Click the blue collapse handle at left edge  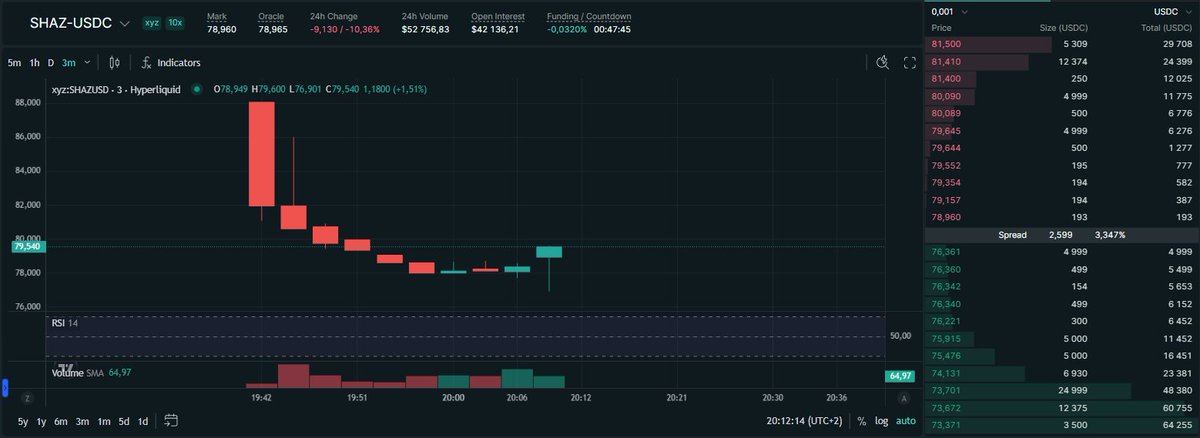click(4, 386)
